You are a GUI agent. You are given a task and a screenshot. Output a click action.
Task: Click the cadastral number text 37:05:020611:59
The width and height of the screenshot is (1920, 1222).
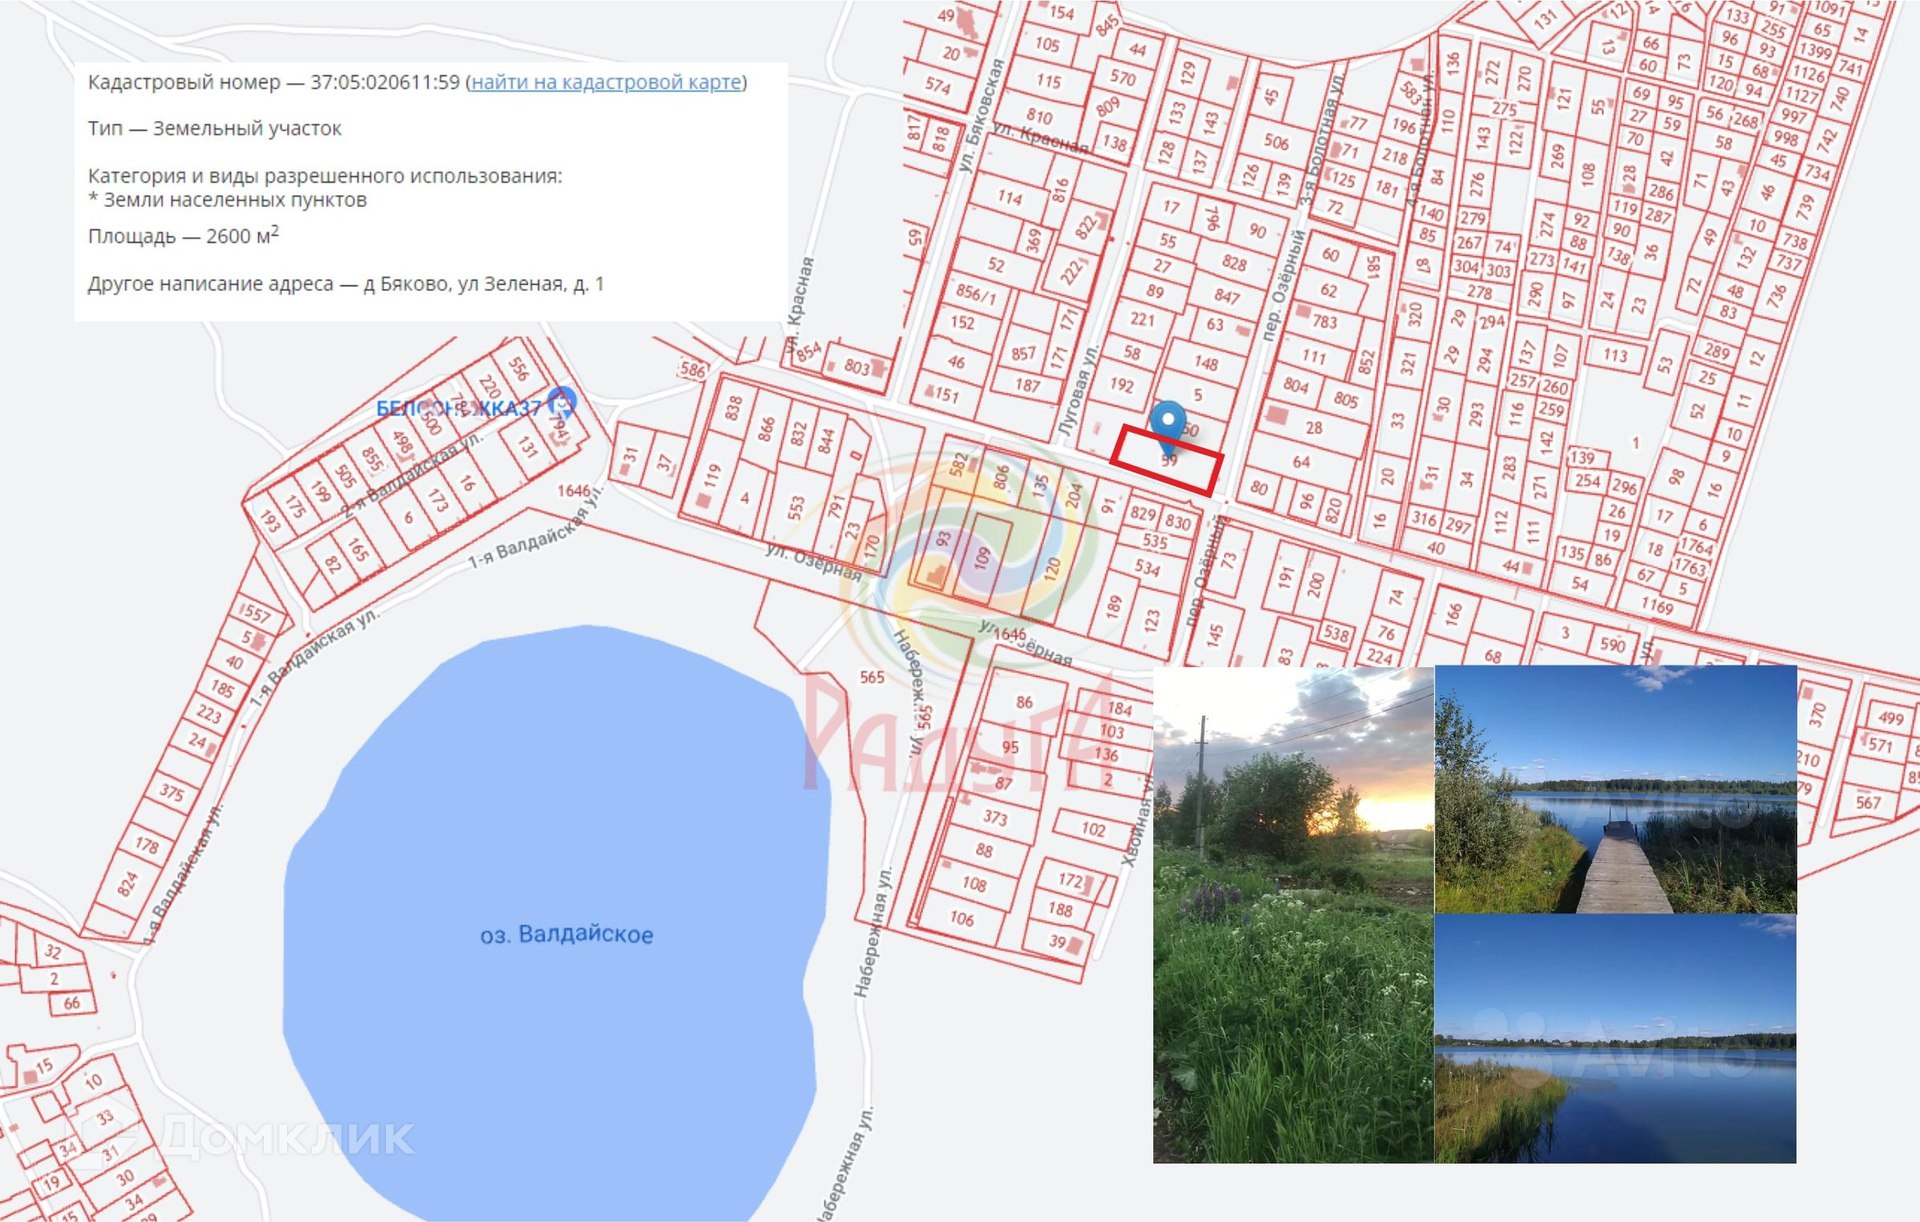tap(384, 82)
